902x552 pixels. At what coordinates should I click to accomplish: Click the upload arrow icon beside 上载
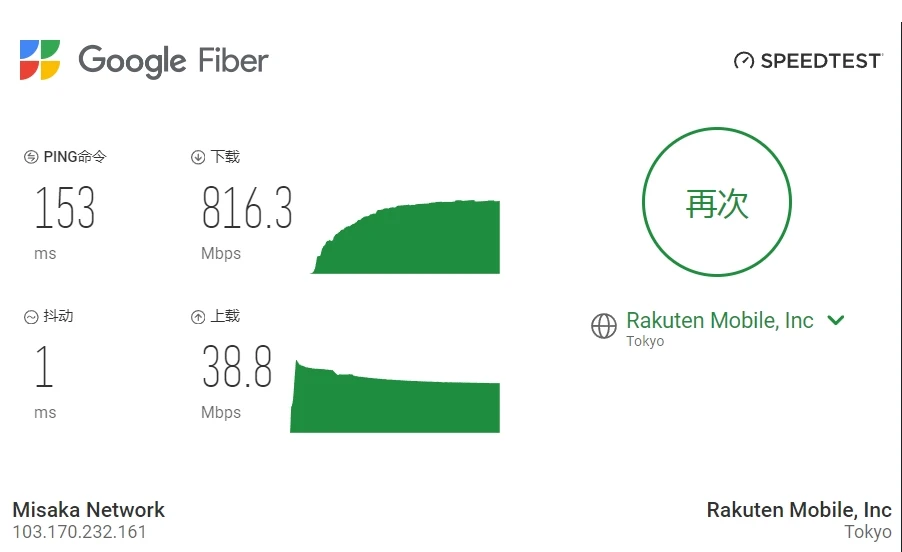pos(198,317)
